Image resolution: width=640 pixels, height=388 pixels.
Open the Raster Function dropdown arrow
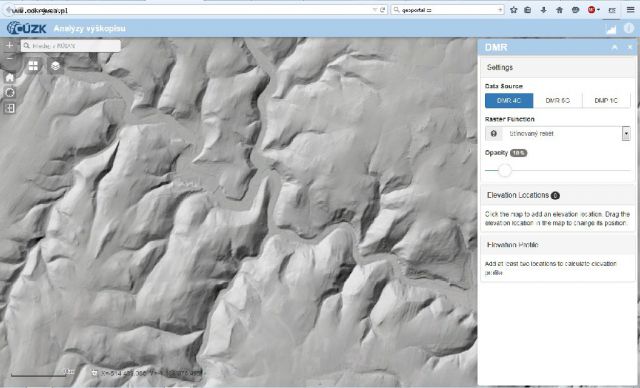click(626, 133)
